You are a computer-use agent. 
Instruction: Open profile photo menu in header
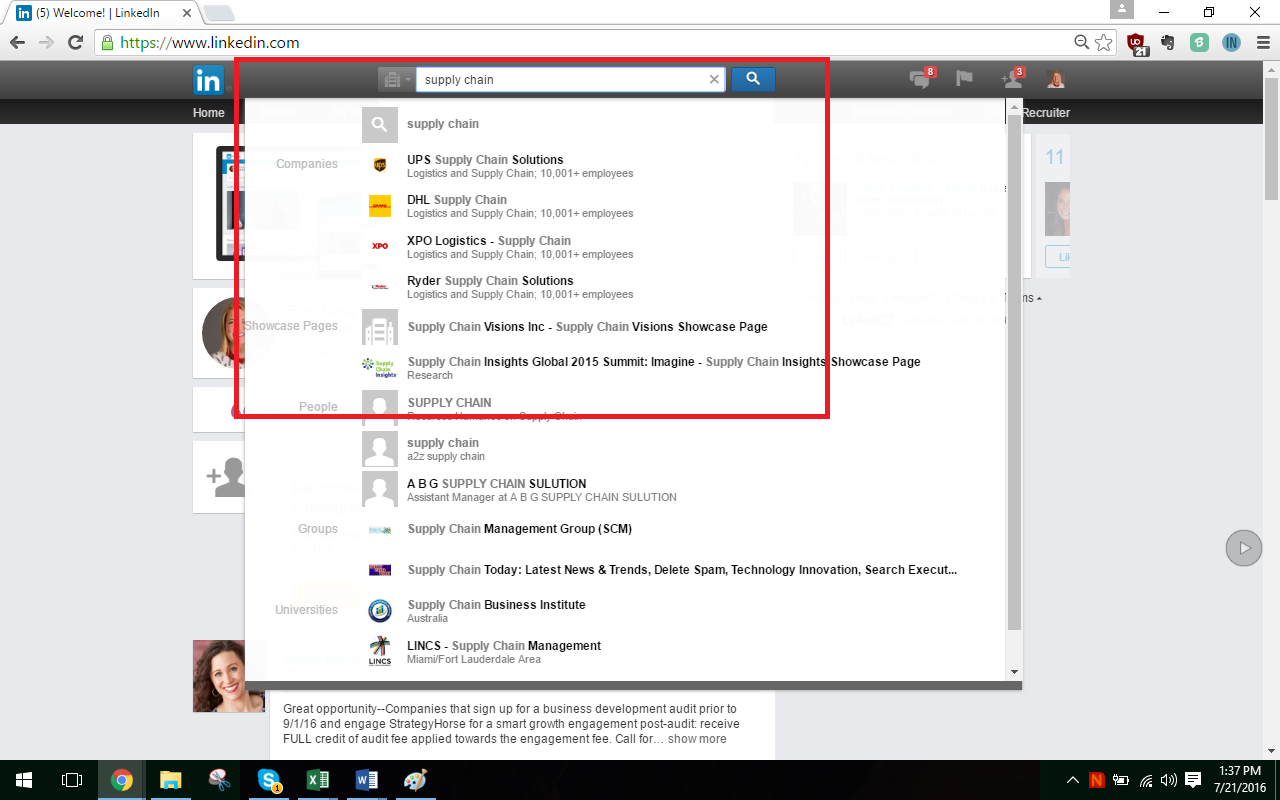[x=1055, y=79]
